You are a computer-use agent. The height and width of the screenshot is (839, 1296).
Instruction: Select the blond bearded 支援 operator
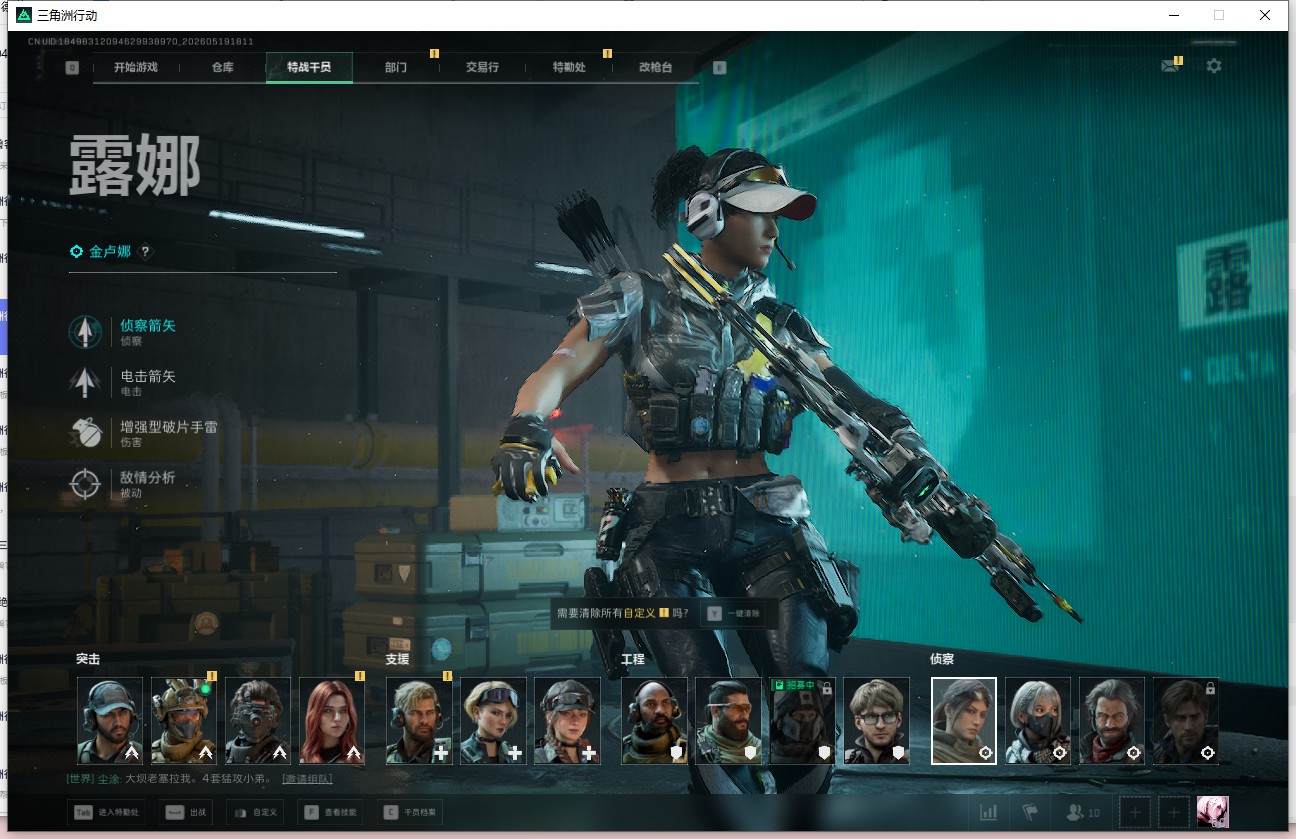coord(419,721)
